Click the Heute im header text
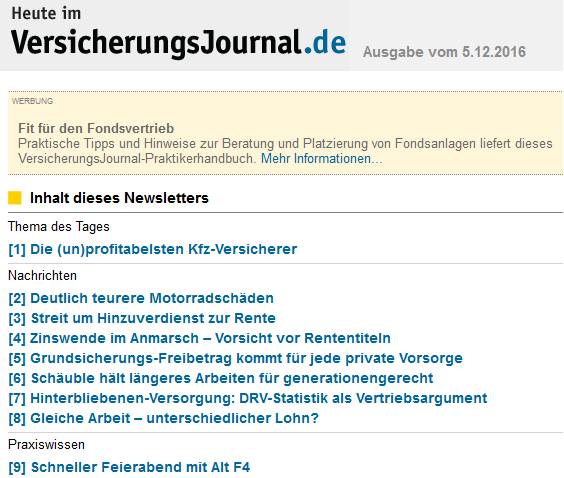Viewport: 564px width, 478px height. coord(46,14)
